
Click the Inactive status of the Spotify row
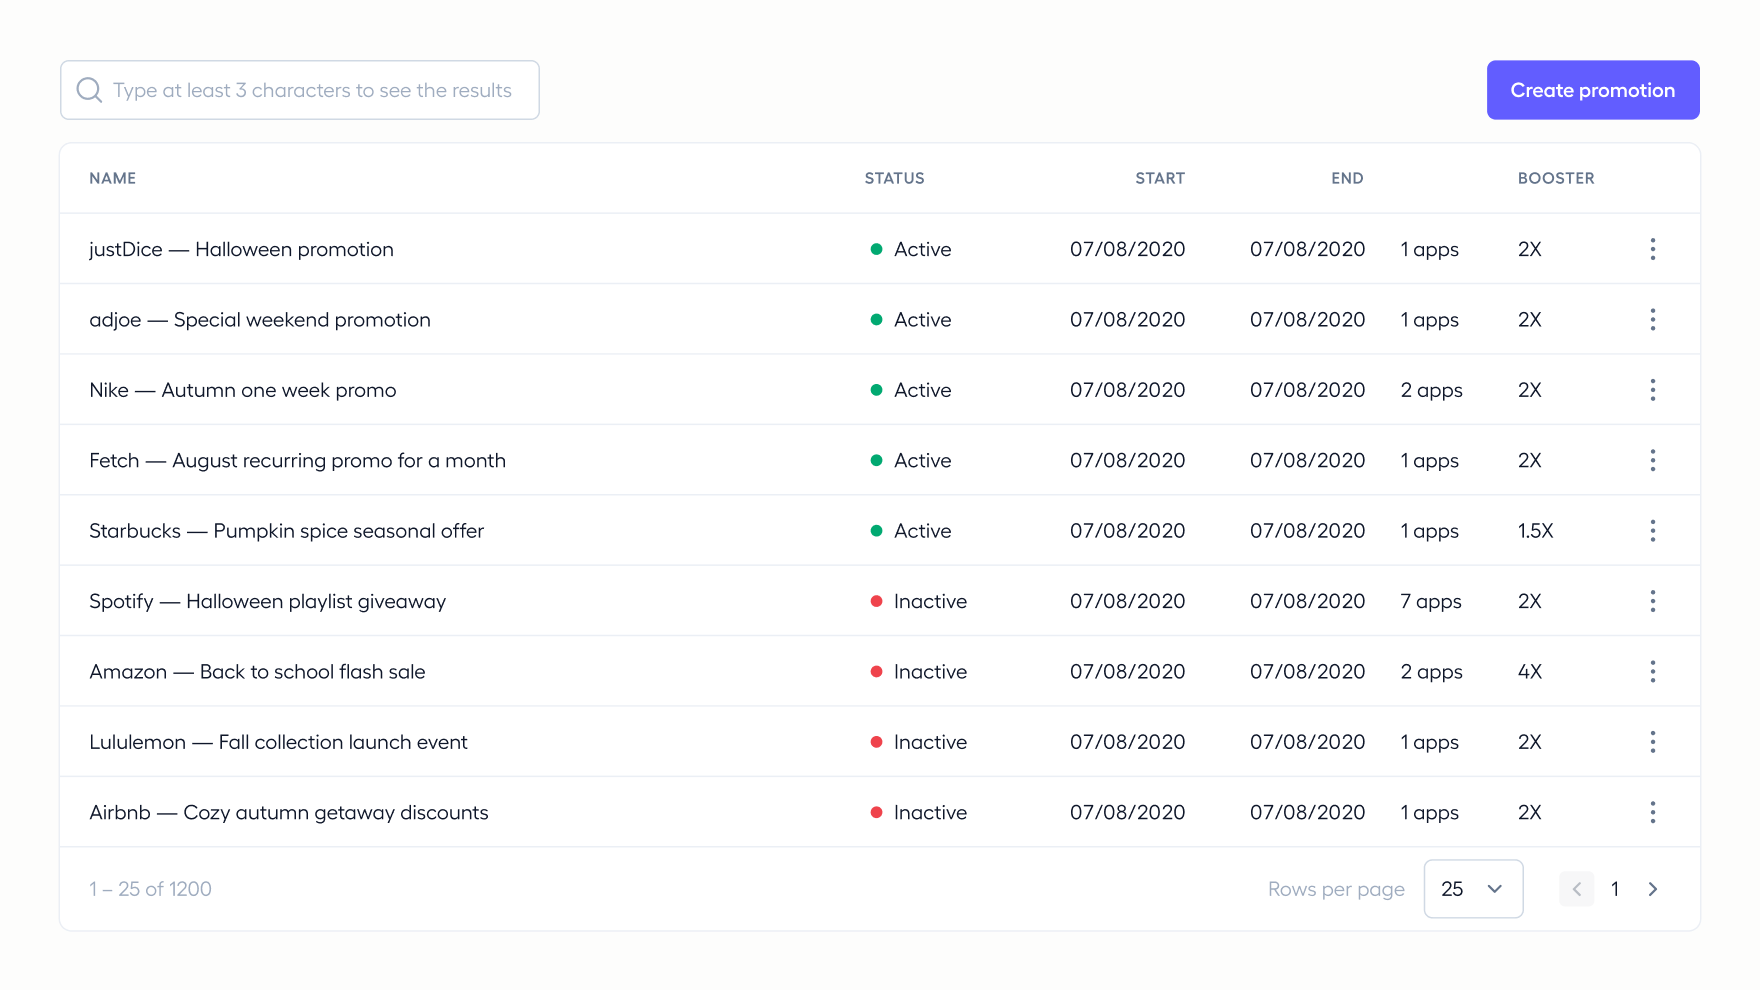pos(918,601)
